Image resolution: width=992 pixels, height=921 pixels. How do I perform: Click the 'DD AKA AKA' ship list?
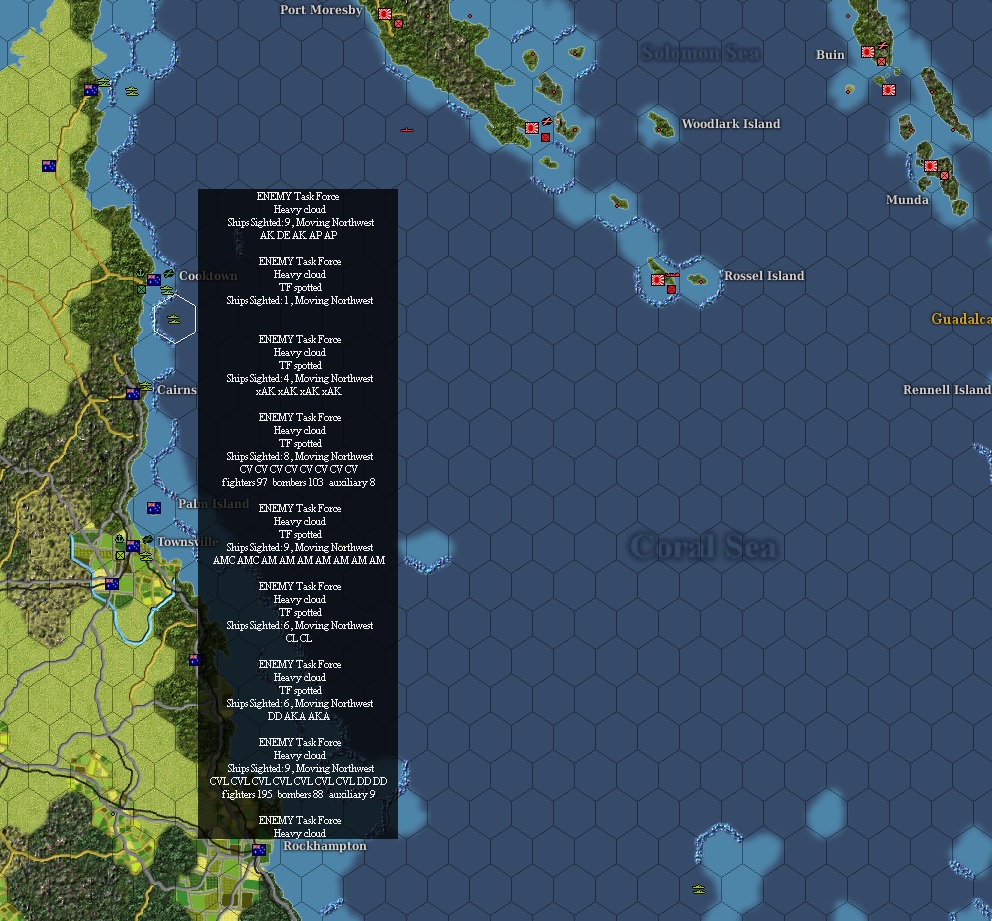[x=299, y=715]
